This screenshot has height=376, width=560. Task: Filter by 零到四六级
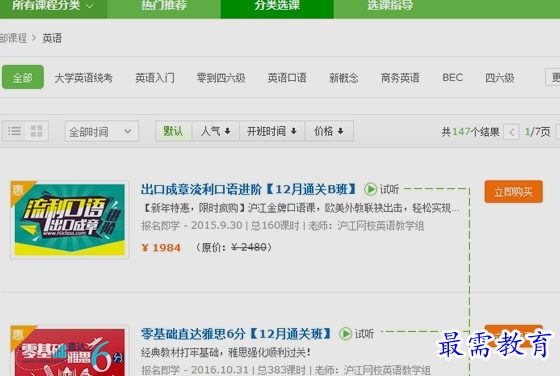221,78
